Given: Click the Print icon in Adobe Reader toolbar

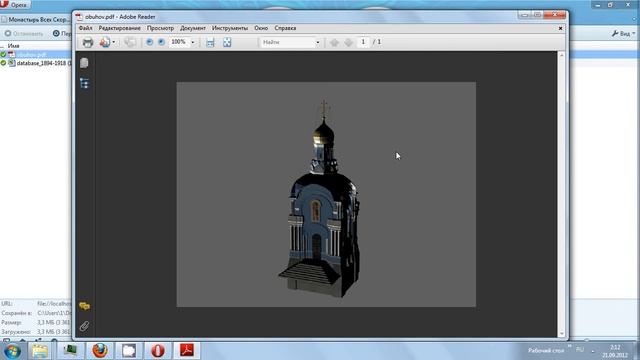Looking at the screenshot, I should point(88,42).
